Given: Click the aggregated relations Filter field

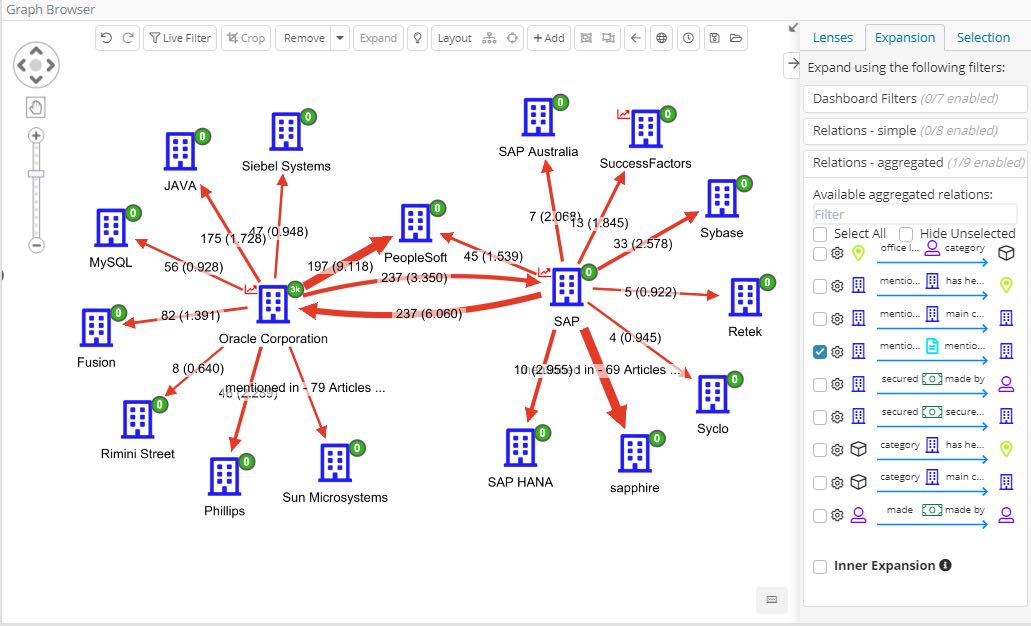Looking at the screenshot, I should pos(915,214).
